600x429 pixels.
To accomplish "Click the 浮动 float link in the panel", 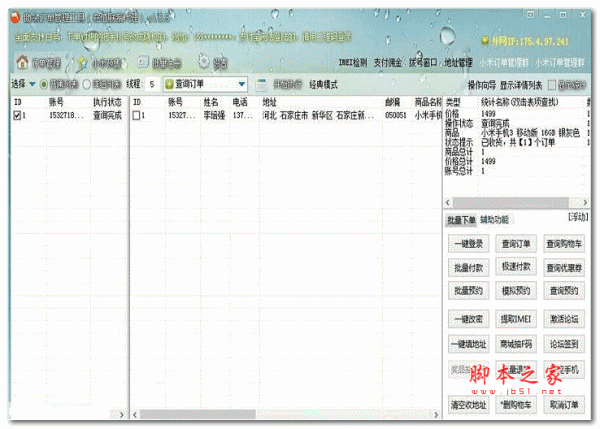I will pos(578,217).
